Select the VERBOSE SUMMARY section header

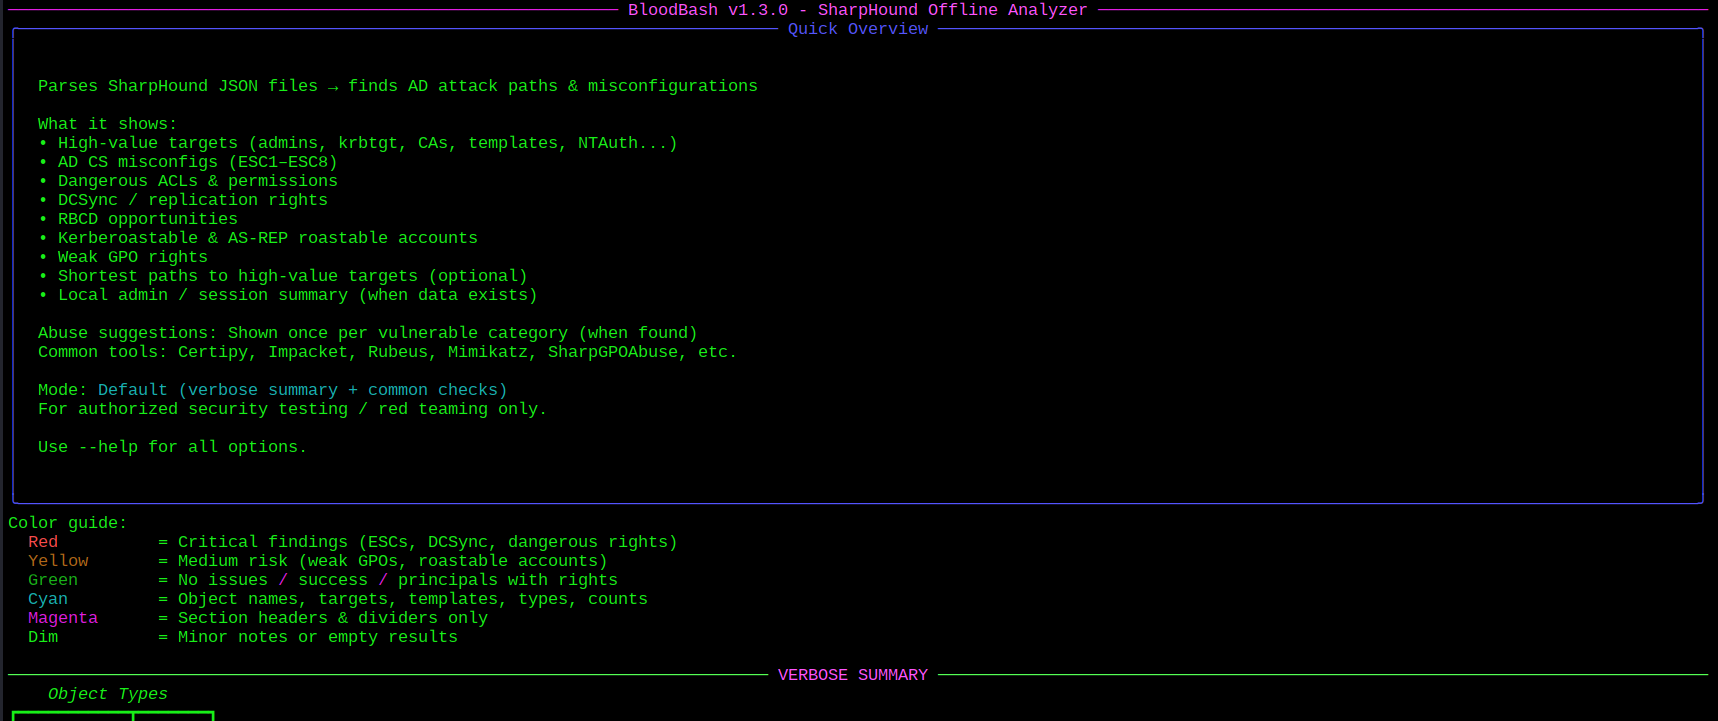(x=853, y=675)
